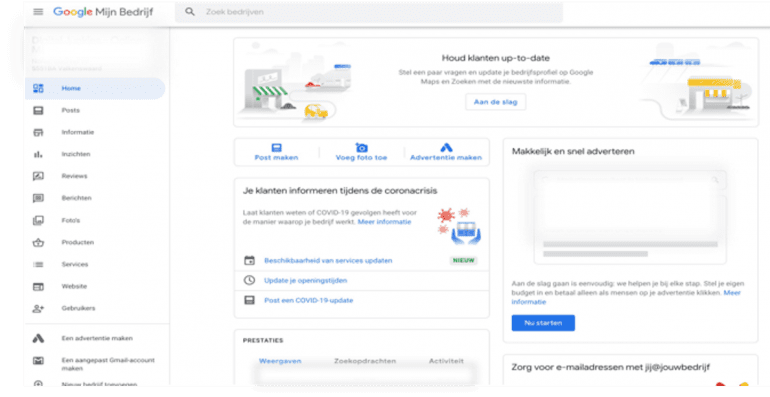Screen dimensions: 770x397
Task: Click the Informatie storefront icon
Action: tap(38, 132)
